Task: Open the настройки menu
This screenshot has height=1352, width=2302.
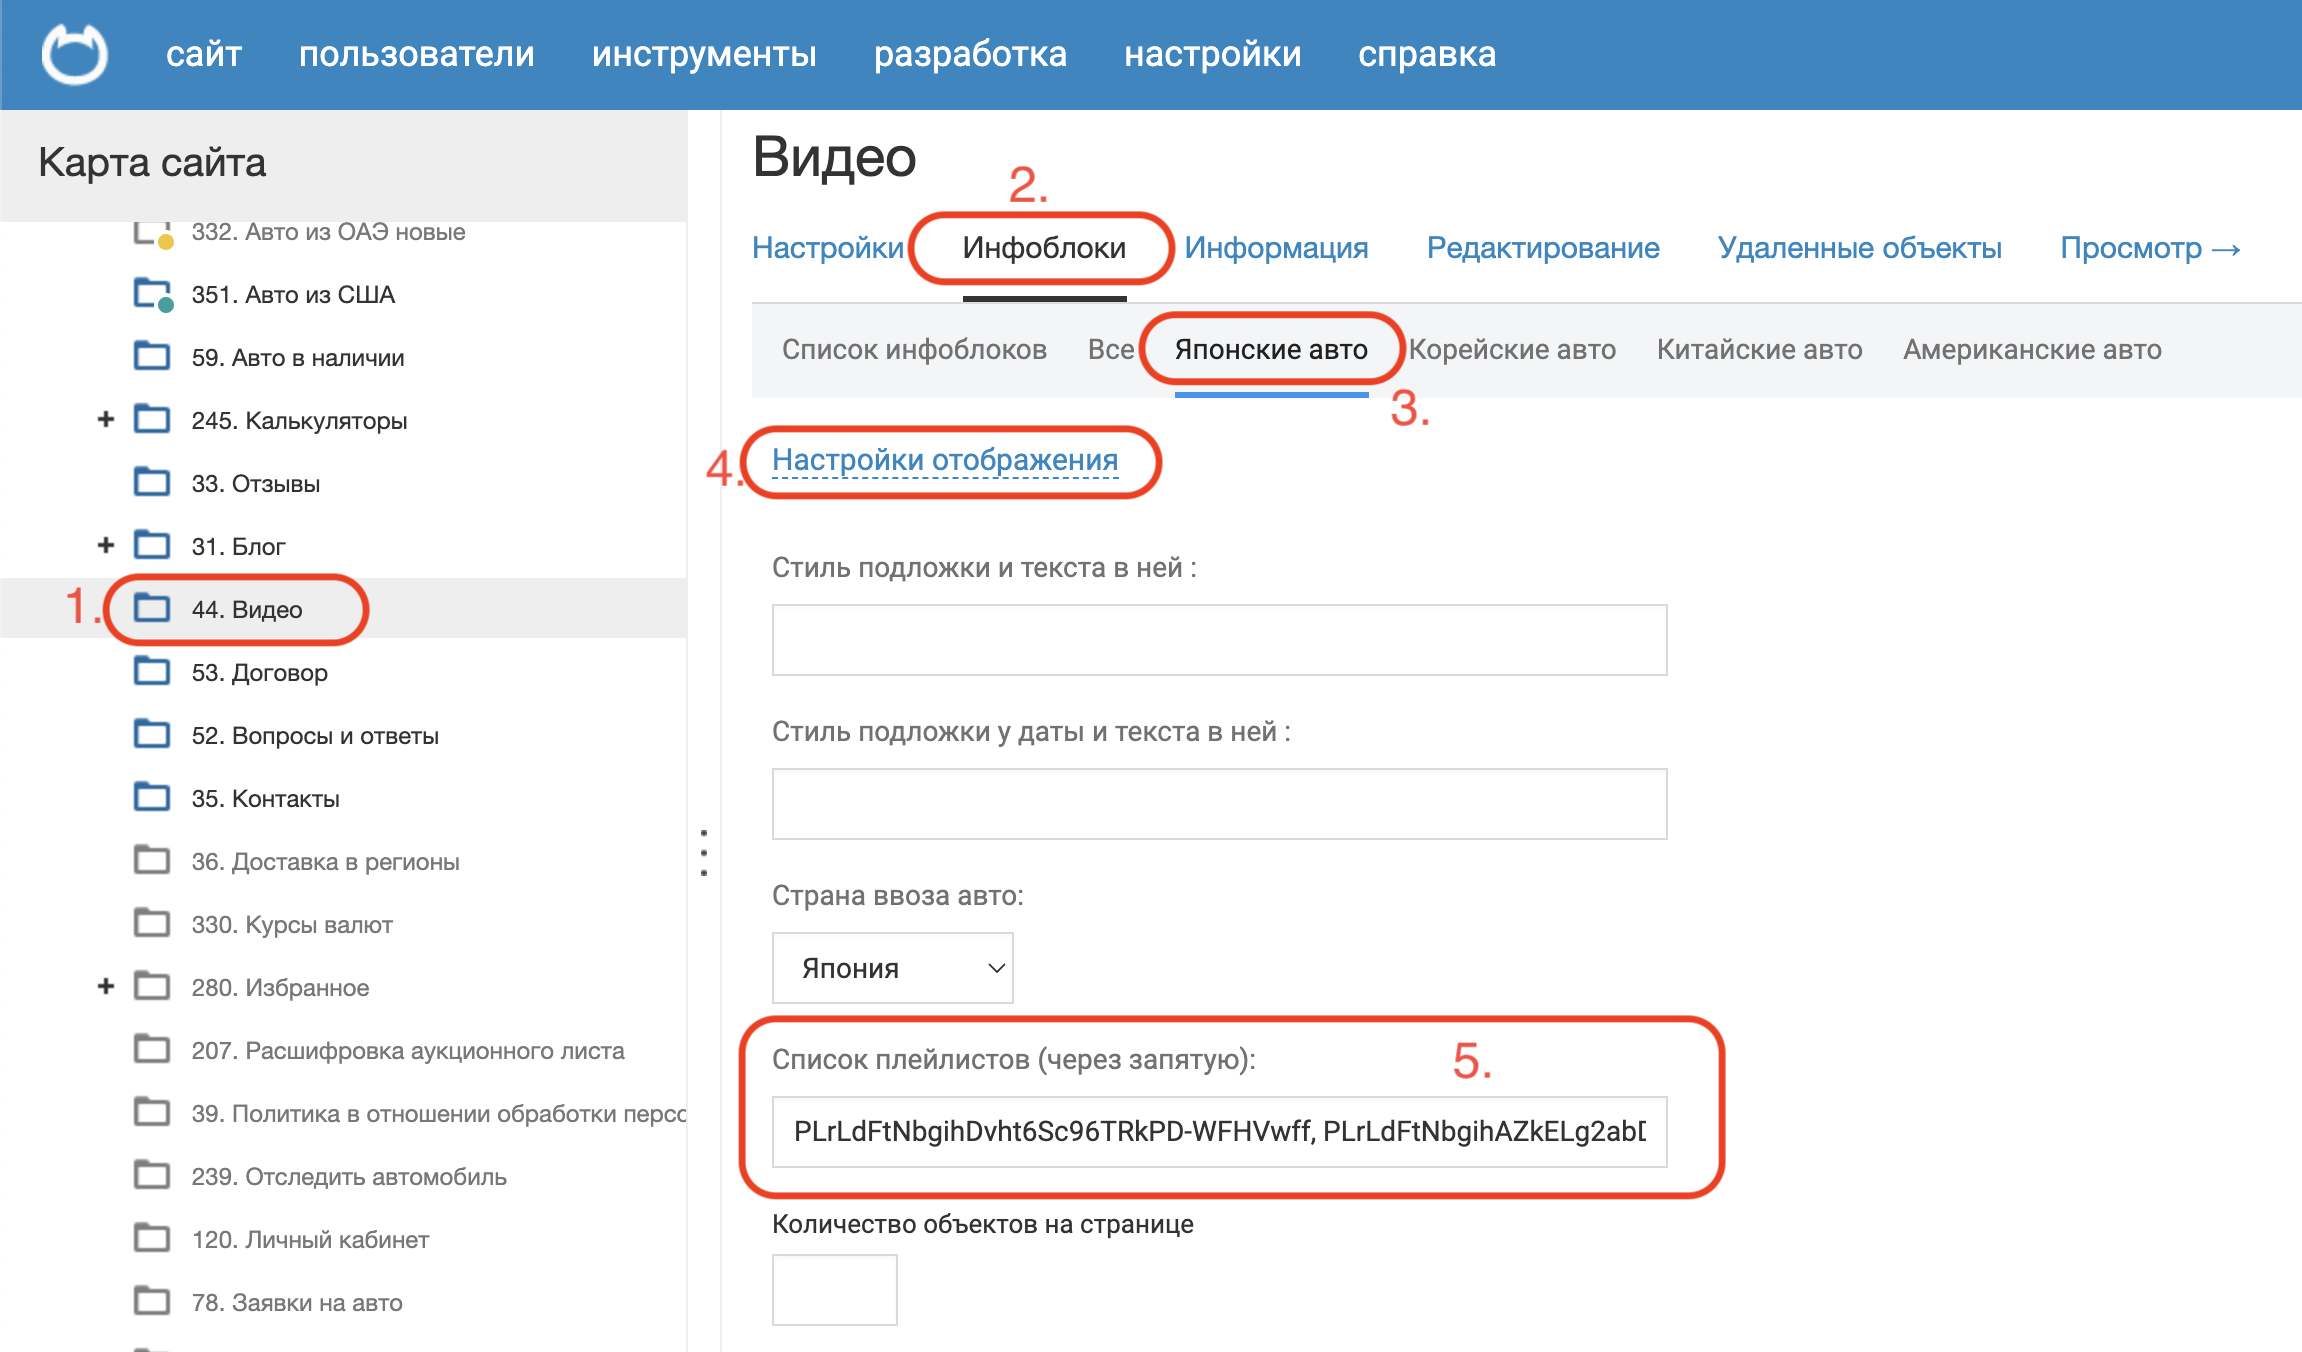Action: click(x=1212, y=54)
